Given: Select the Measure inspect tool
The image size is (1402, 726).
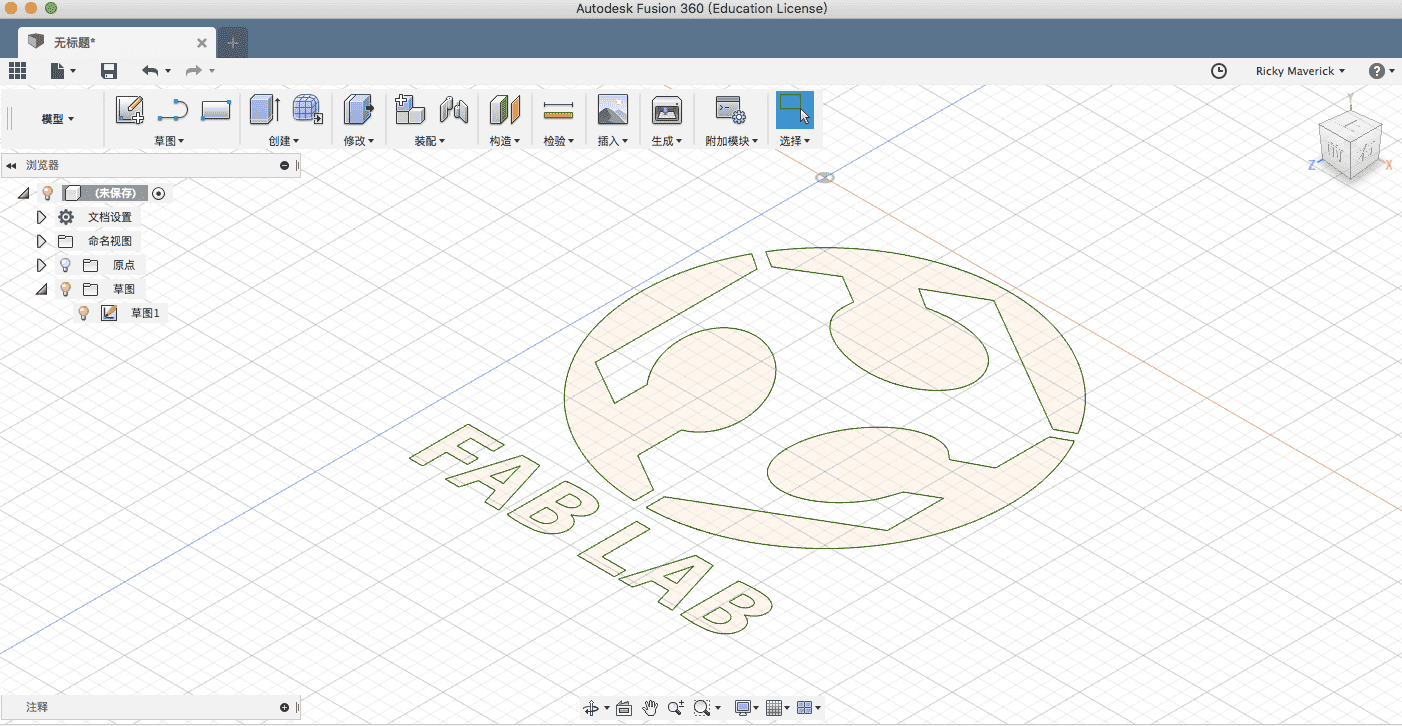Looking at the screenshot, I should [x=558, y=110].
